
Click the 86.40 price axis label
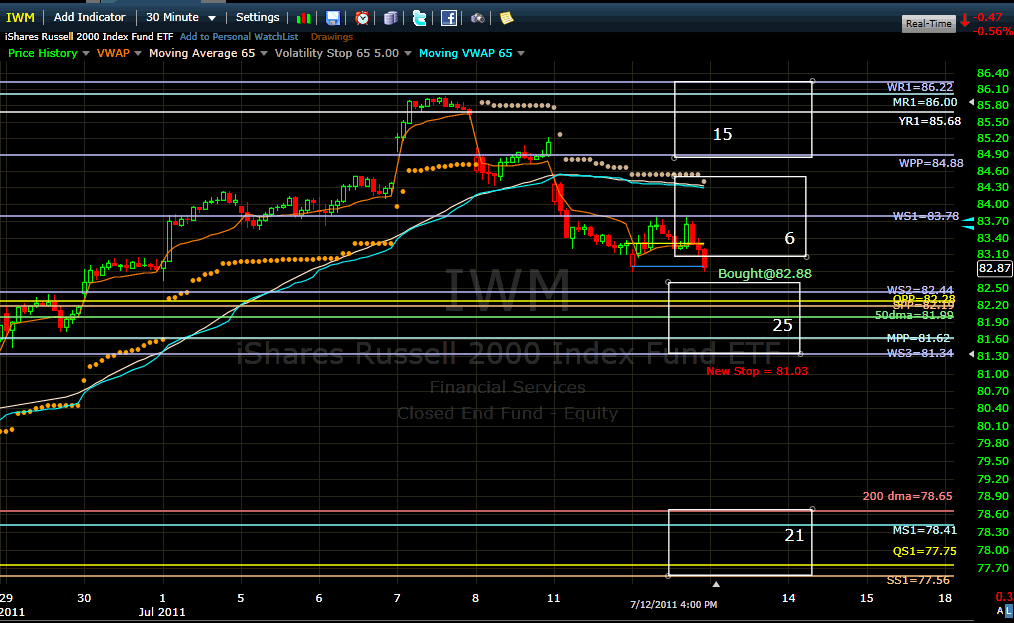(993, 73)
